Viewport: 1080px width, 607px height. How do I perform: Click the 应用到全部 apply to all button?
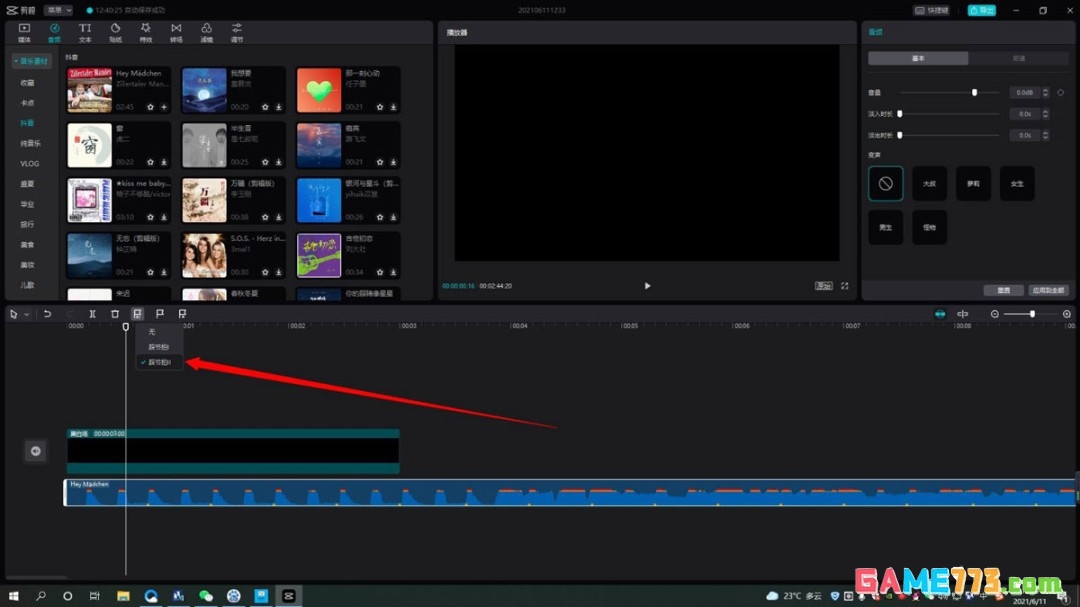click(x=1048, y=290)
